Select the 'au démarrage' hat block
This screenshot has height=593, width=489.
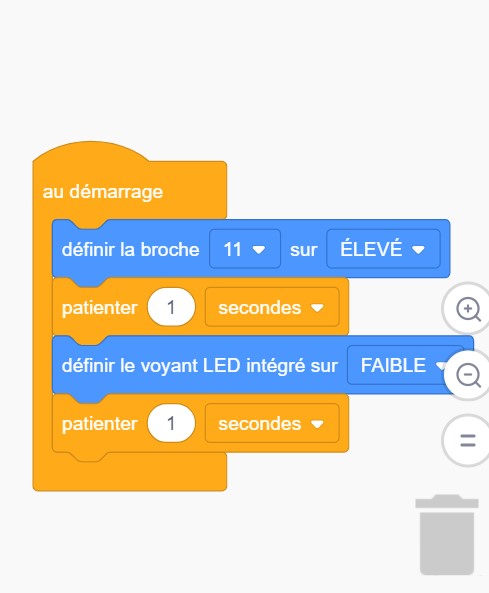coord(102,192)
